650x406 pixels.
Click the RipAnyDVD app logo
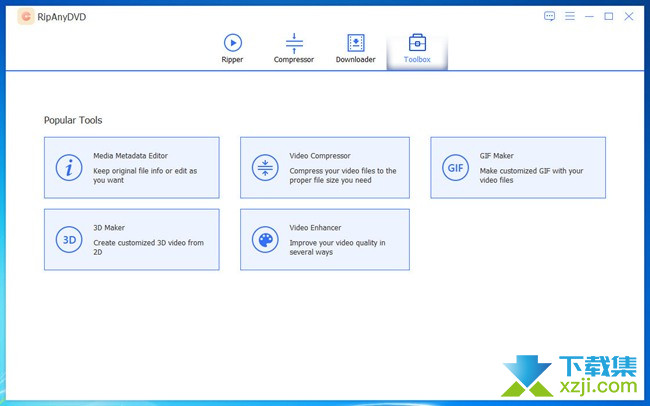[x=26, y=17]
